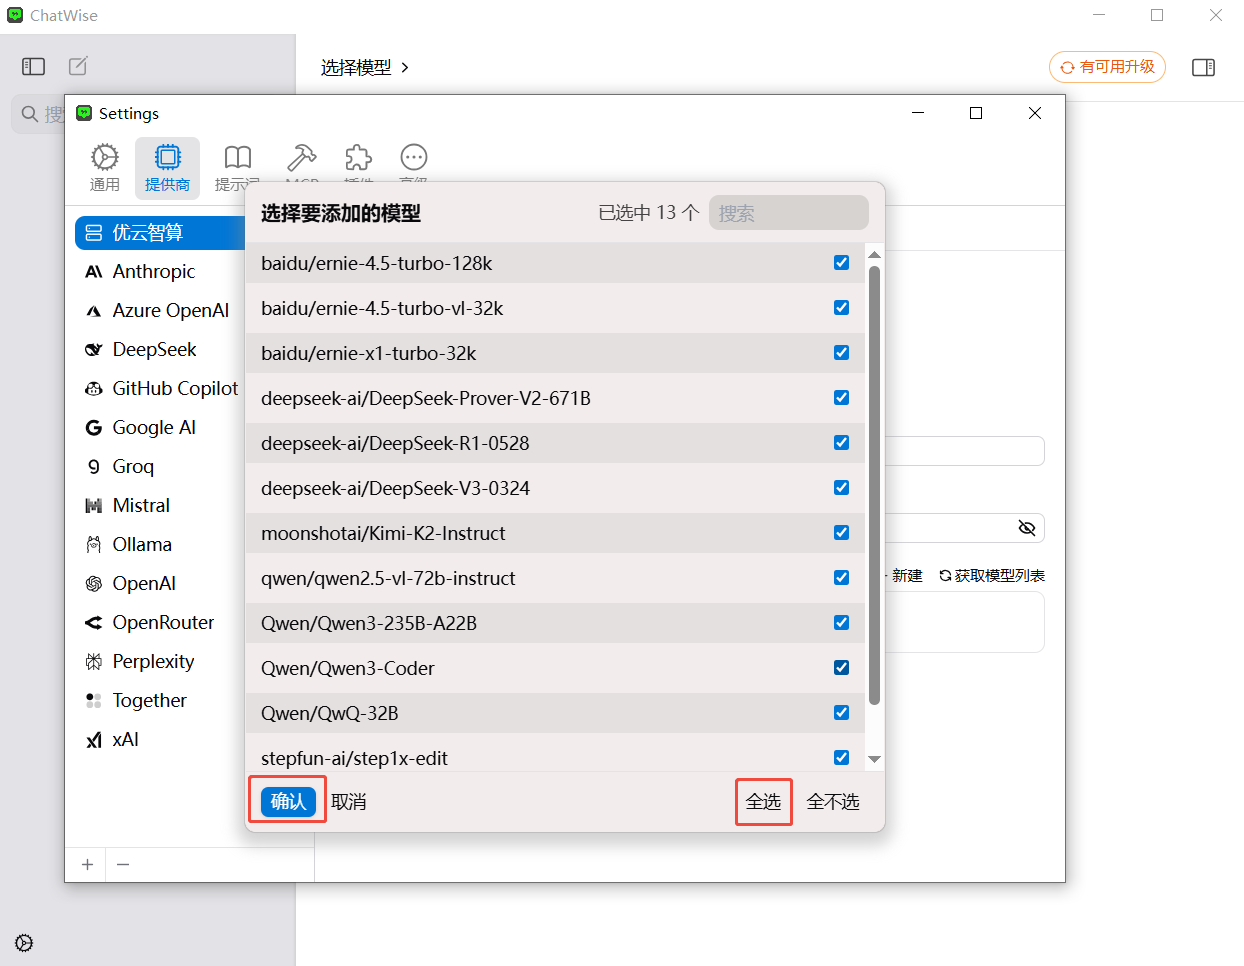This screenshot has width=1244, height=966.
Task: Uncheck Qwen/QwQ-32B model
Action: tap(842, 713)
